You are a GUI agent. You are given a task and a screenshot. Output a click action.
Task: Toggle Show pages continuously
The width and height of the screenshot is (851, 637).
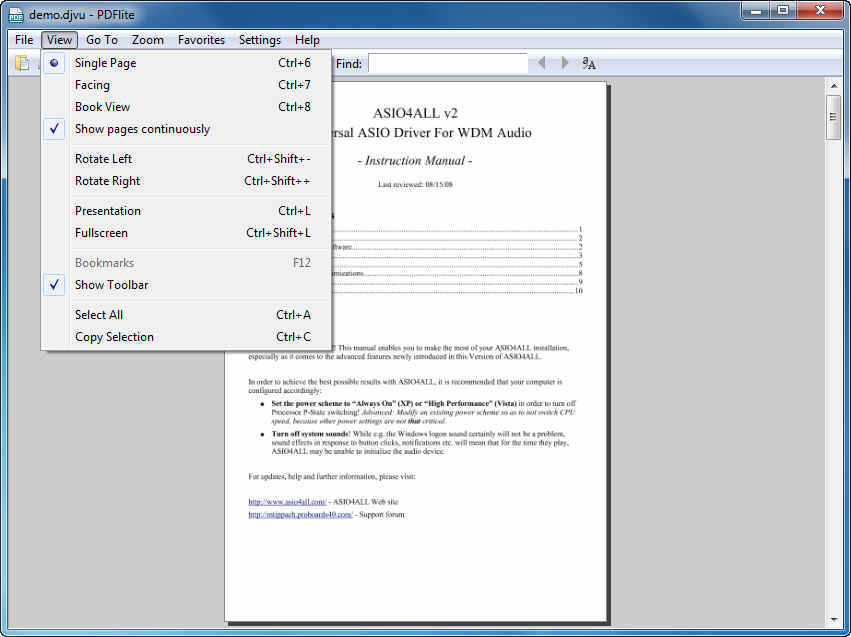pos(187,129)
